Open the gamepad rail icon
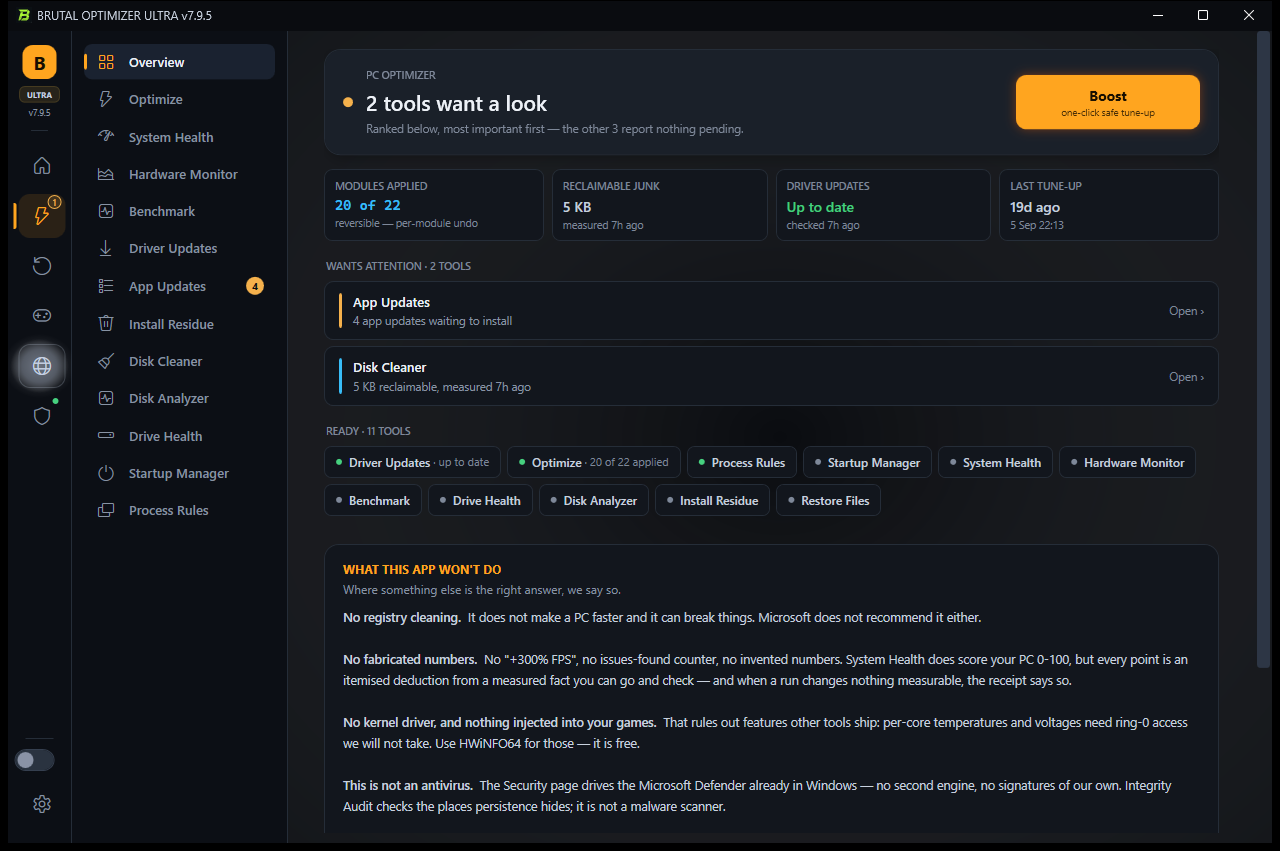 tap(41, 315)
